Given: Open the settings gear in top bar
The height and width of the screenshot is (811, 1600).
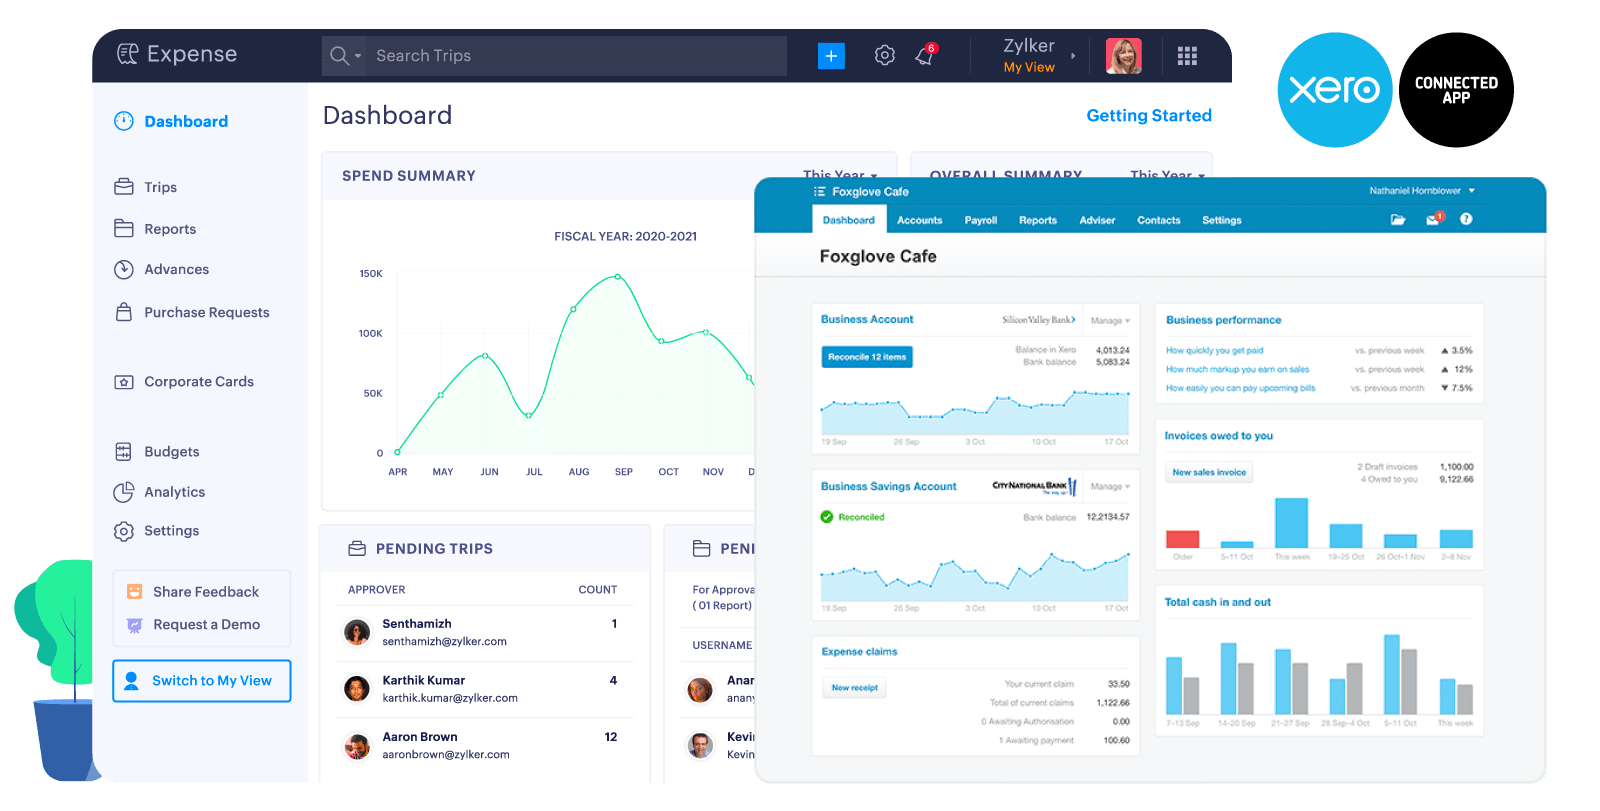Looking at the screenshot, I should tap(884, 55).
